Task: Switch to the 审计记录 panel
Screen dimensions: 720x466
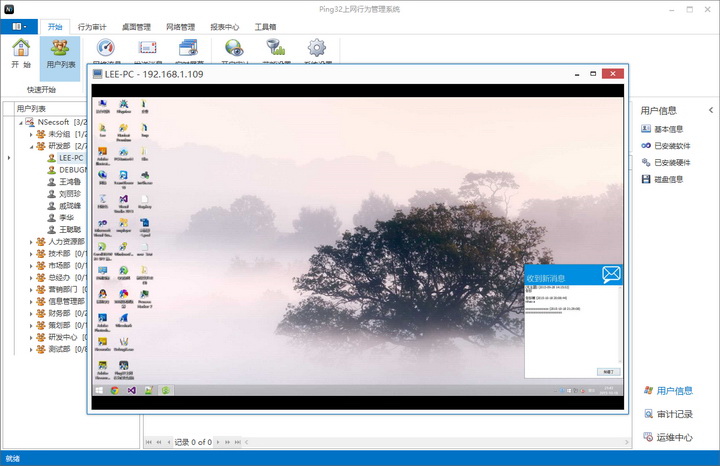Action: pyautogui.click(x=668, y=414)
